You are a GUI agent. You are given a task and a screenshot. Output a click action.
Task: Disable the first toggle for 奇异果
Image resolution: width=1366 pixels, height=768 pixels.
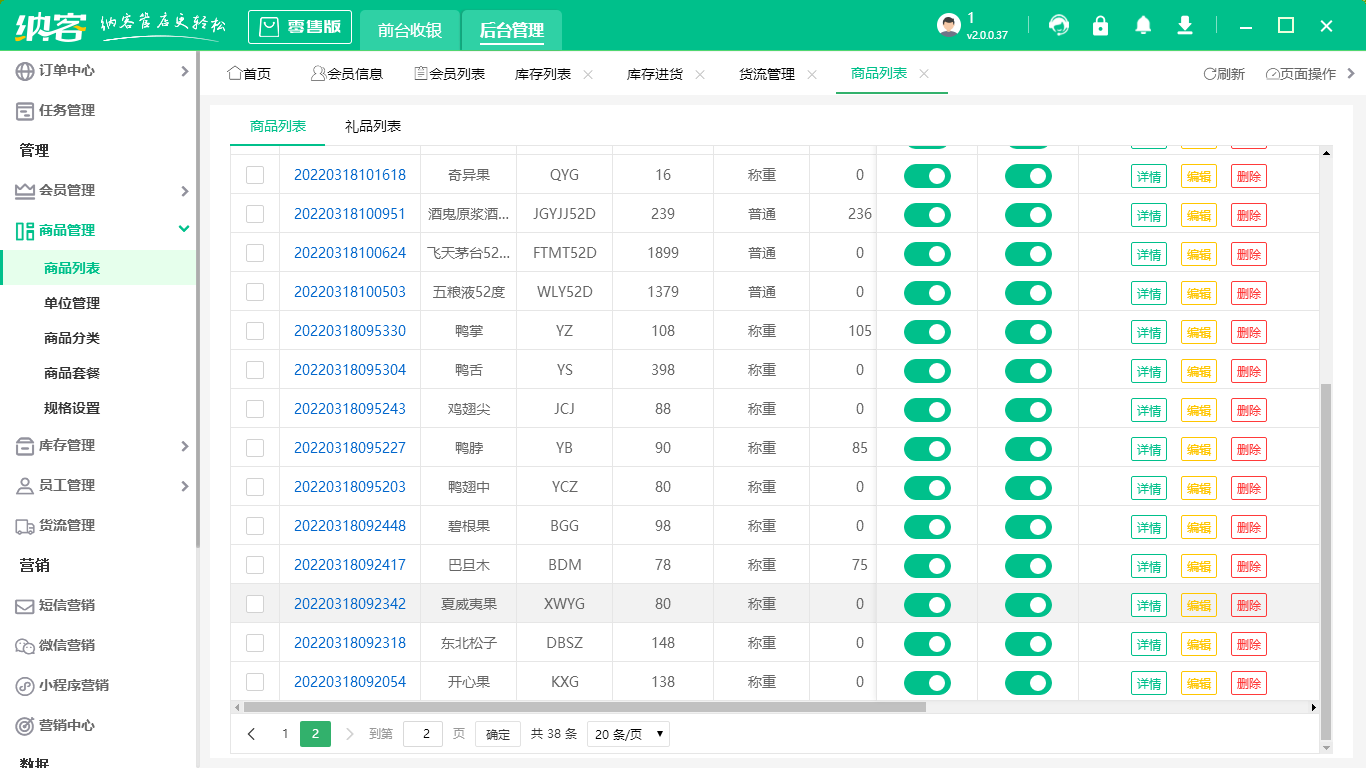click(927, 175)
